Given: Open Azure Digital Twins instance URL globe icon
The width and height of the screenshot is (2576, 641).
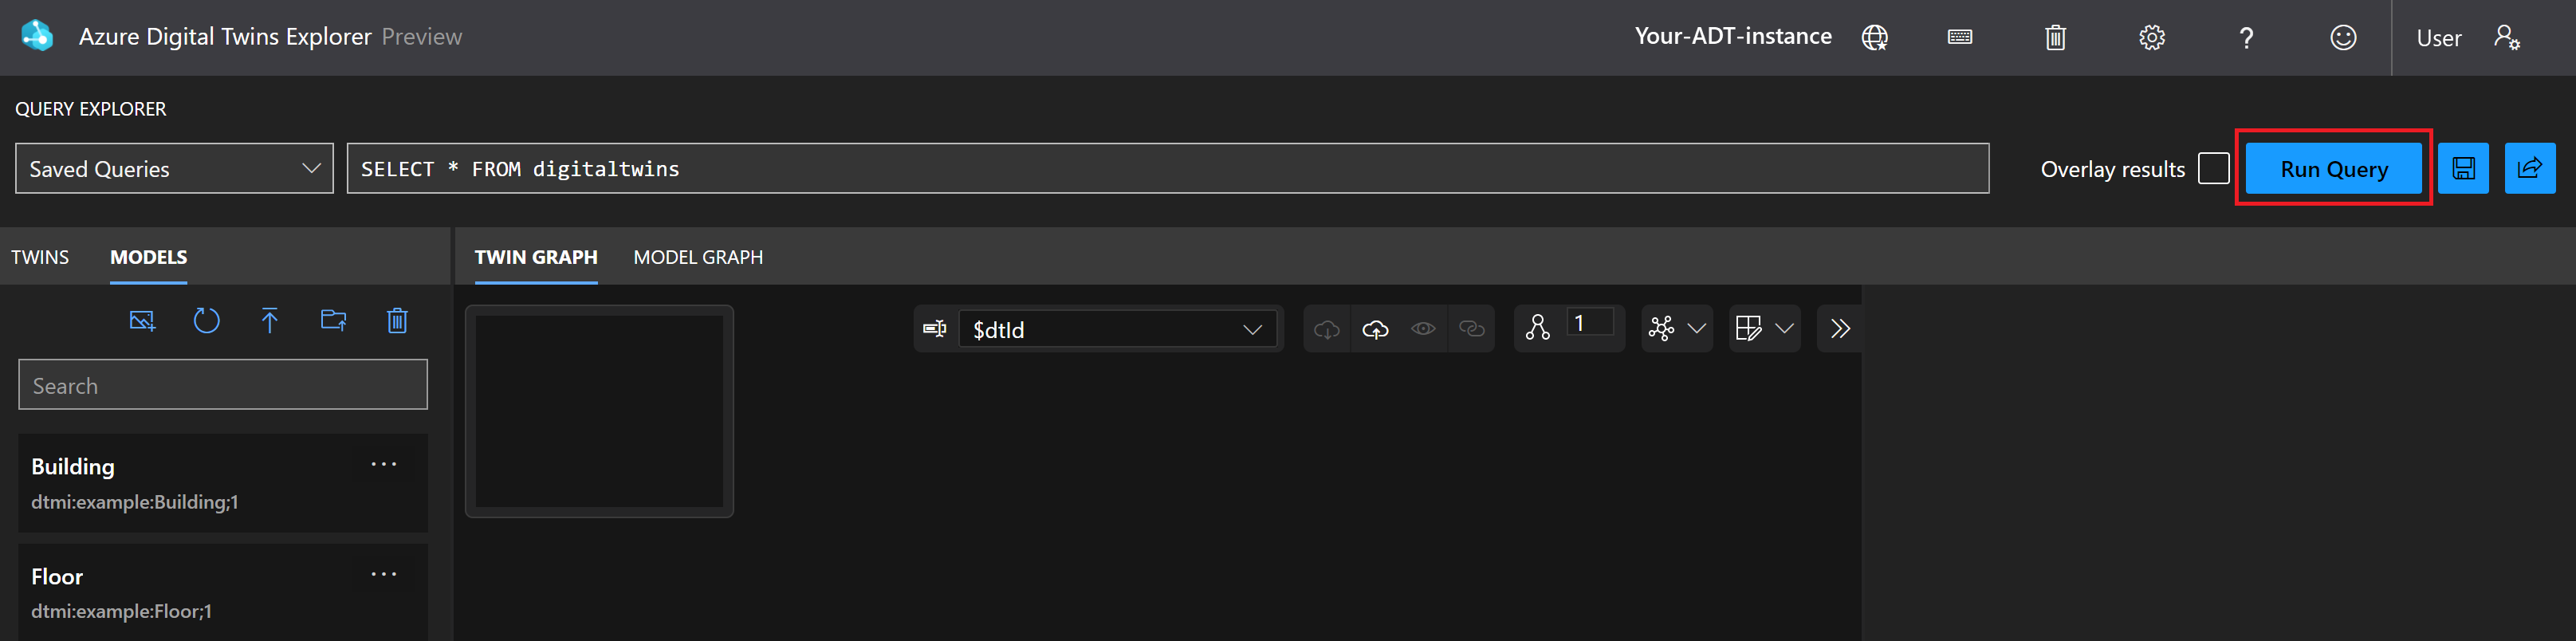Looking at the screenshot, I should tap(1876, 37).
